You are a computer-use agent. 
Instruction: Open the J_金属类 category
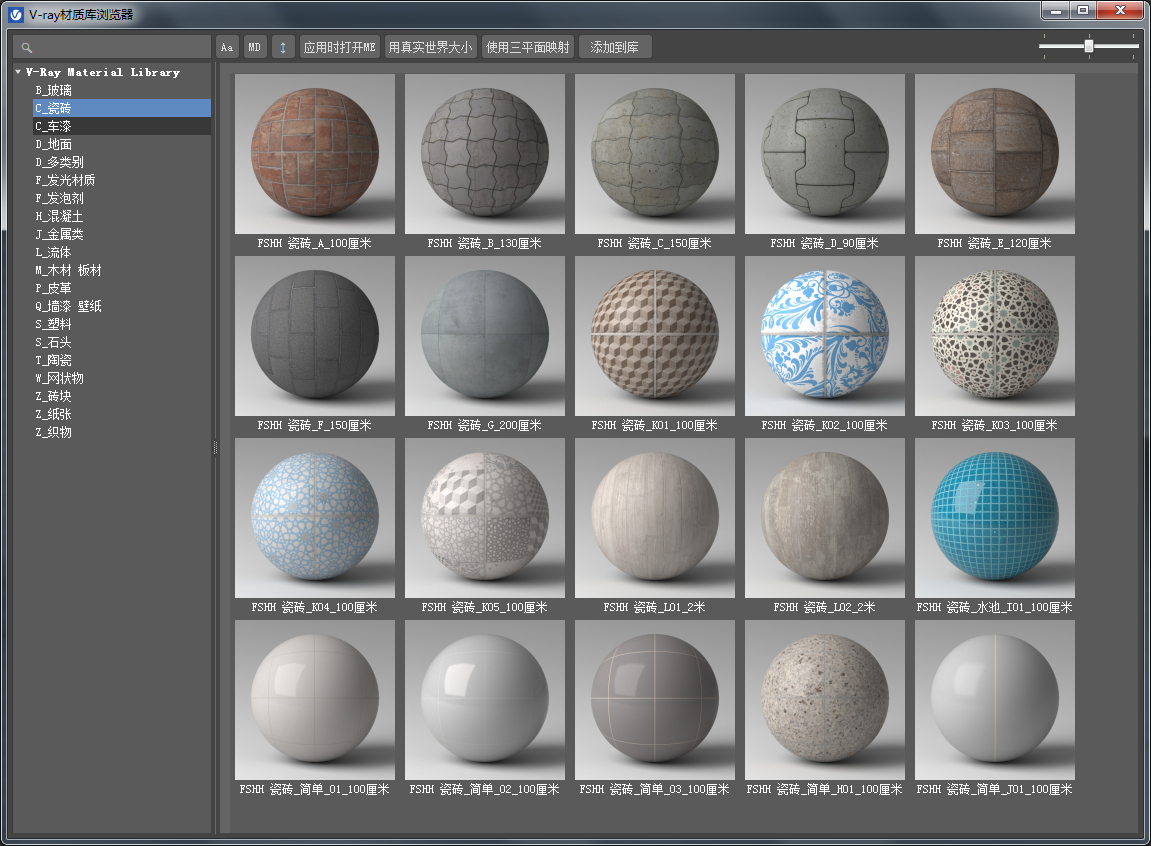(x=59, y=234)
